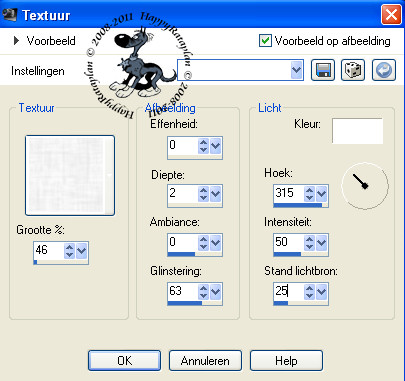
Task: Adjust Hoek spinner arrows
Action: [309, 194]
